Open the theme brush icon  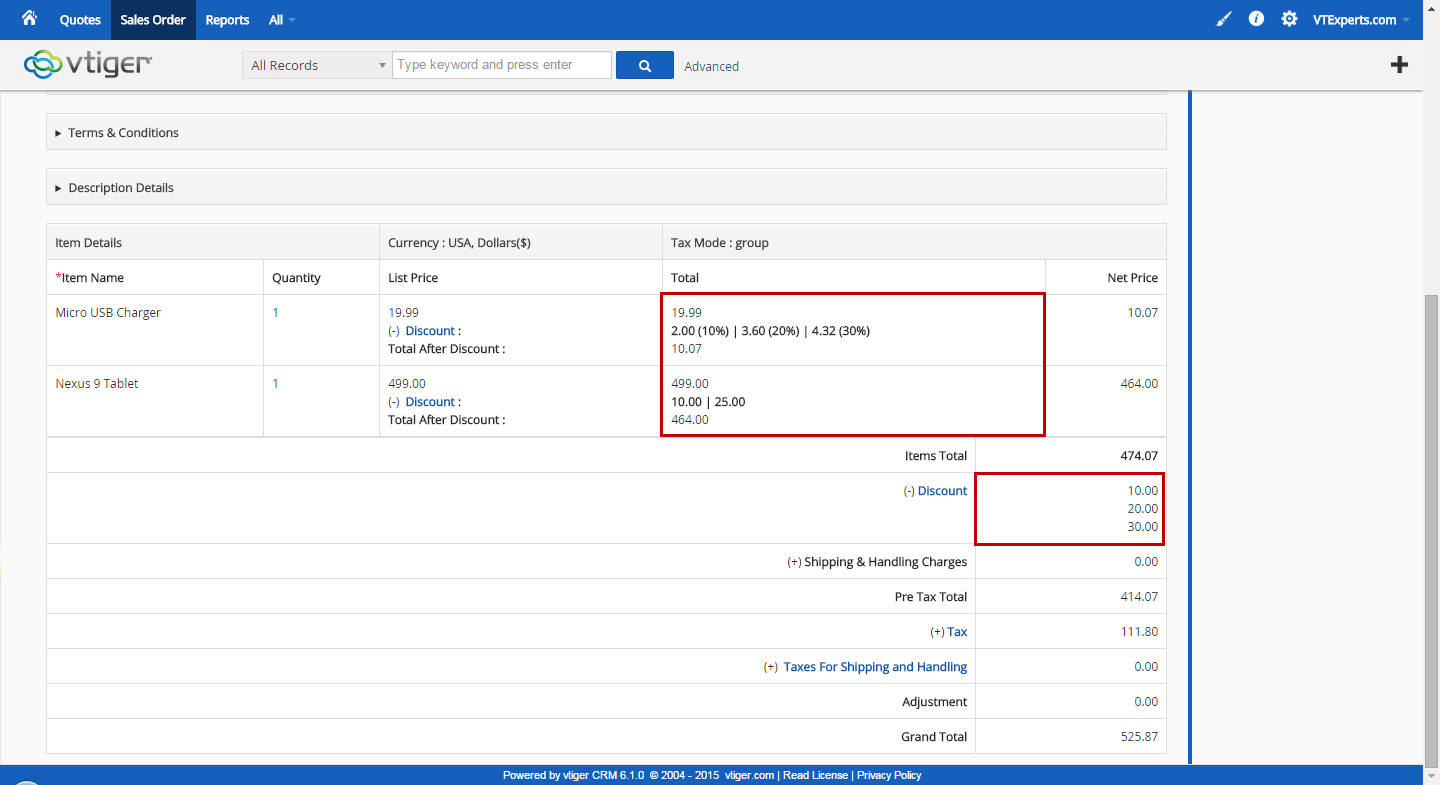click(x=1224, y=19)
